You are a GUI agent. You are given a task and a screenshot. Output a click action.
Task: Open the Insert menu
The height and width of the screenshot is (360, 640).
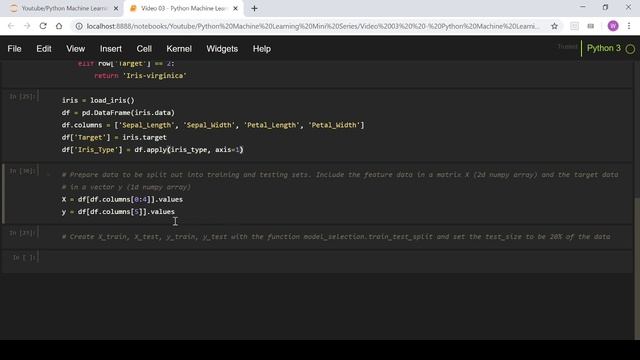pos(111,49)
